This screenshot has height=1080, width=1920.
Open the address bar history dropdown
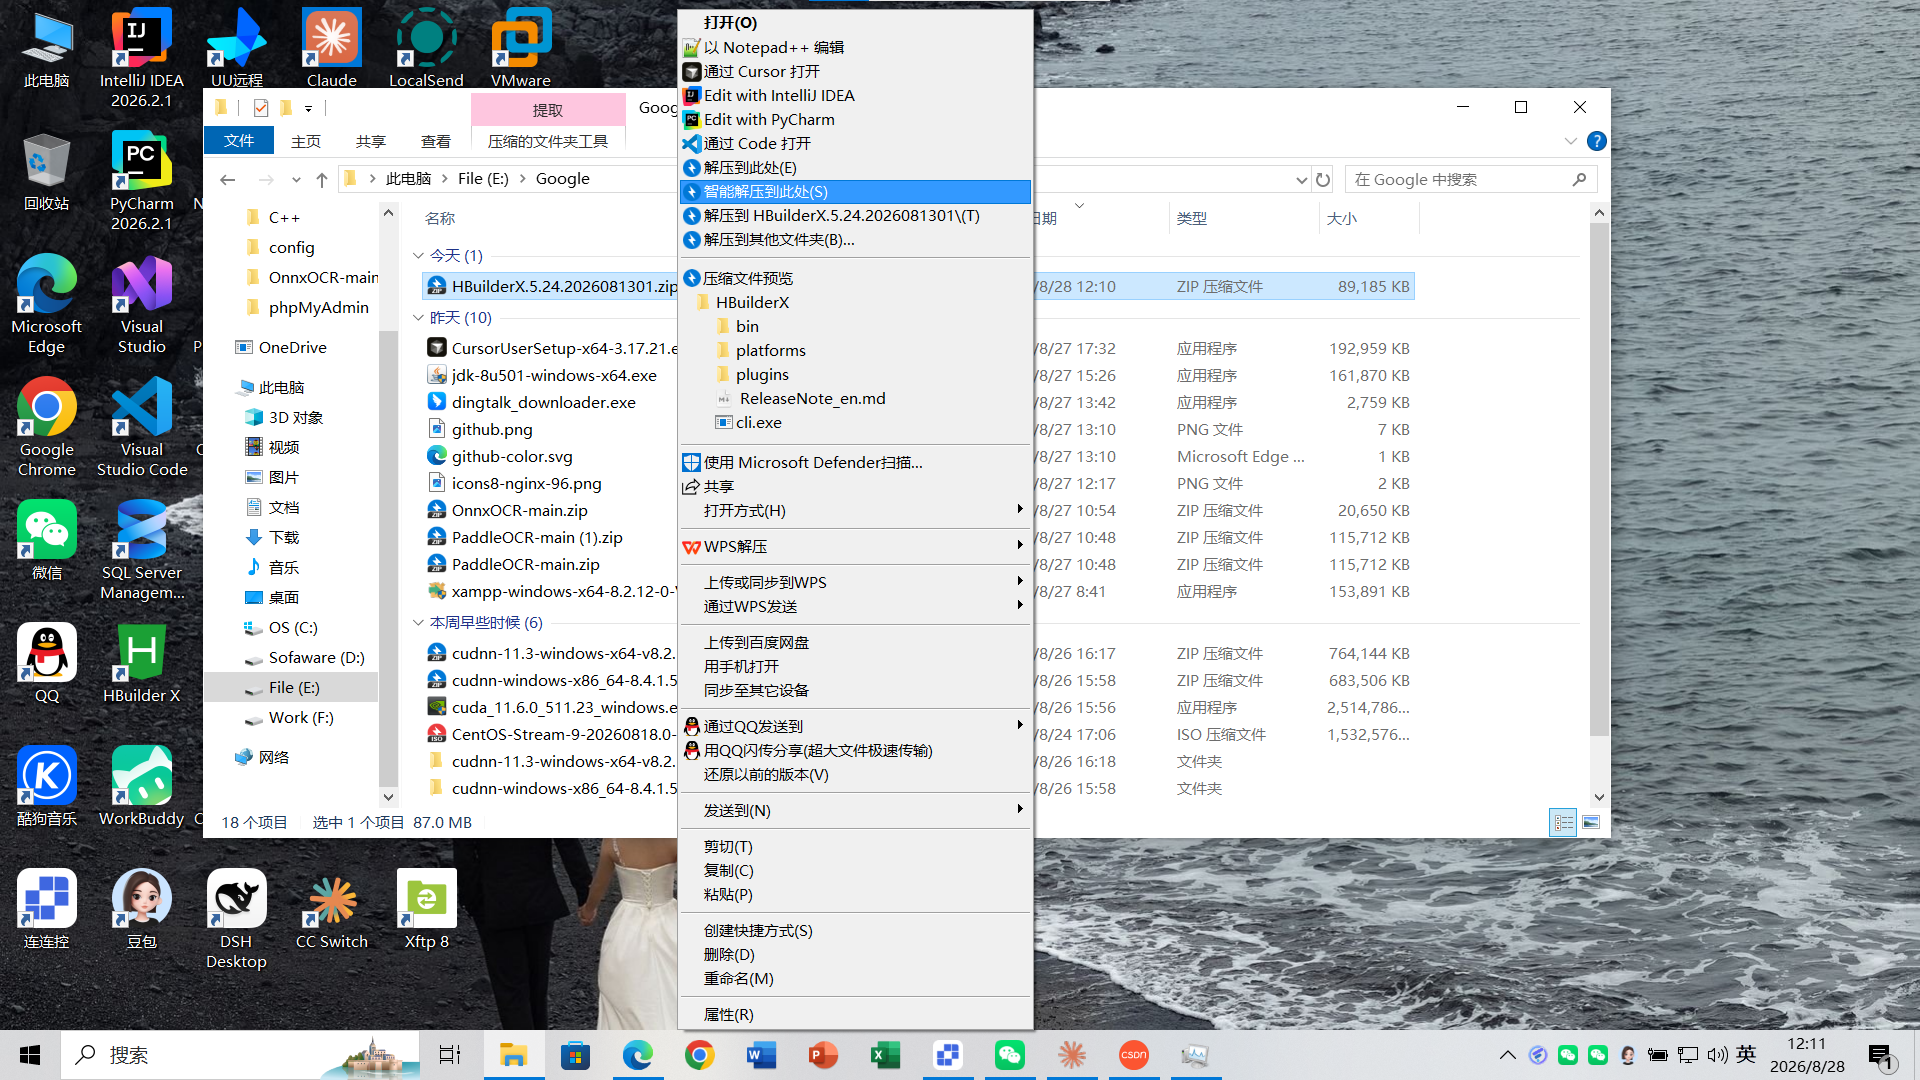(x=1301, y=180)
